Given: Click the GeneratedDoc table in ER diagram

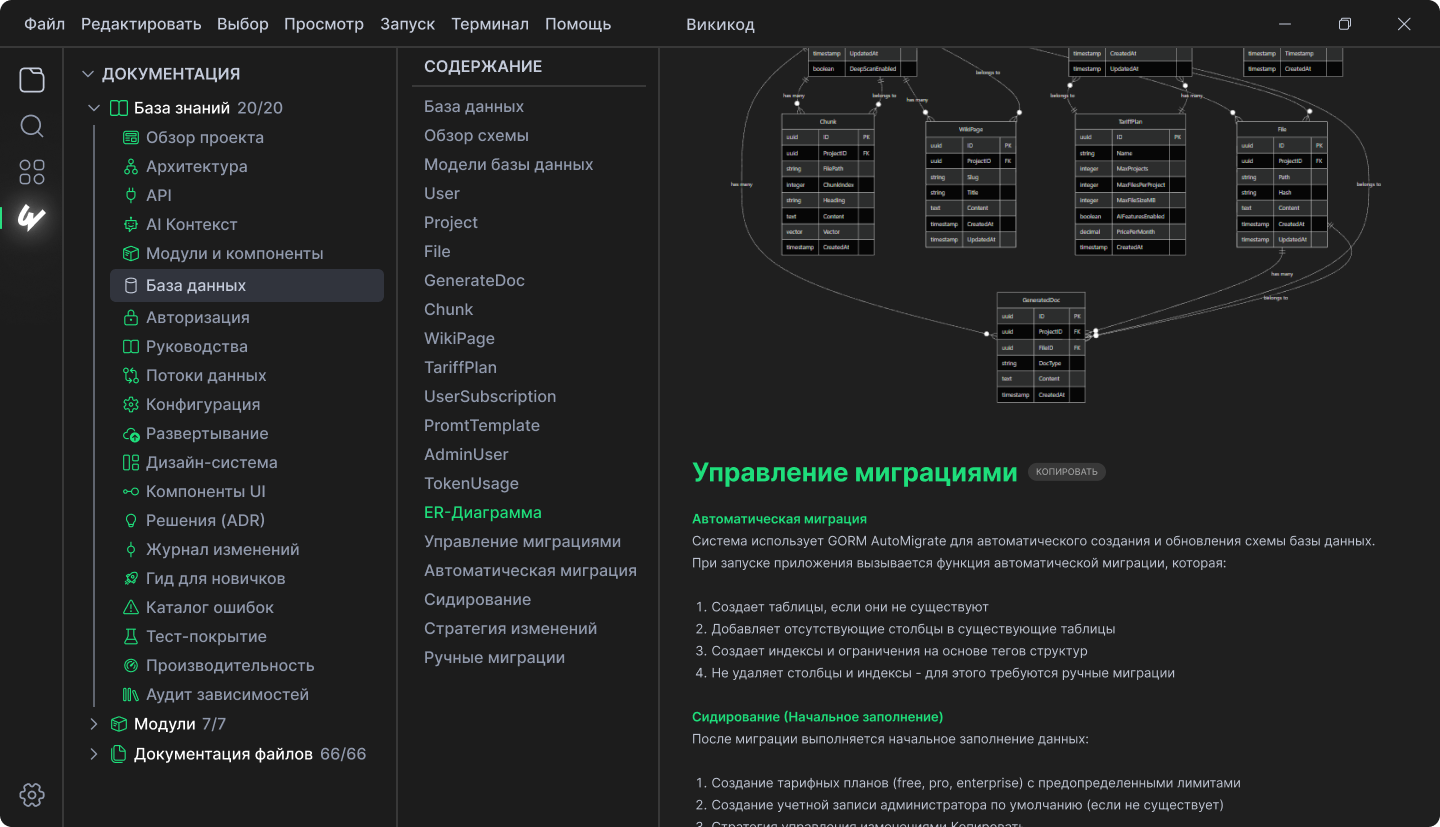Looking at the screenshot, I should pyautogui.click(x=1040, y=347).
